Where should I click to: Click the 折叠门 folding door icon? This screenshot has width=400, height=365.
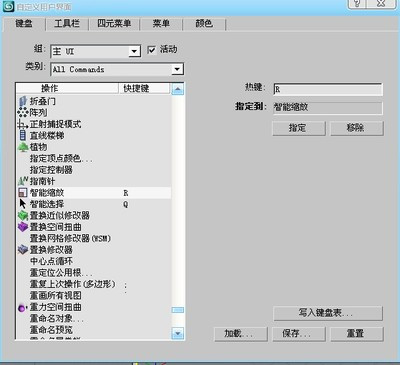click(23, 101)
